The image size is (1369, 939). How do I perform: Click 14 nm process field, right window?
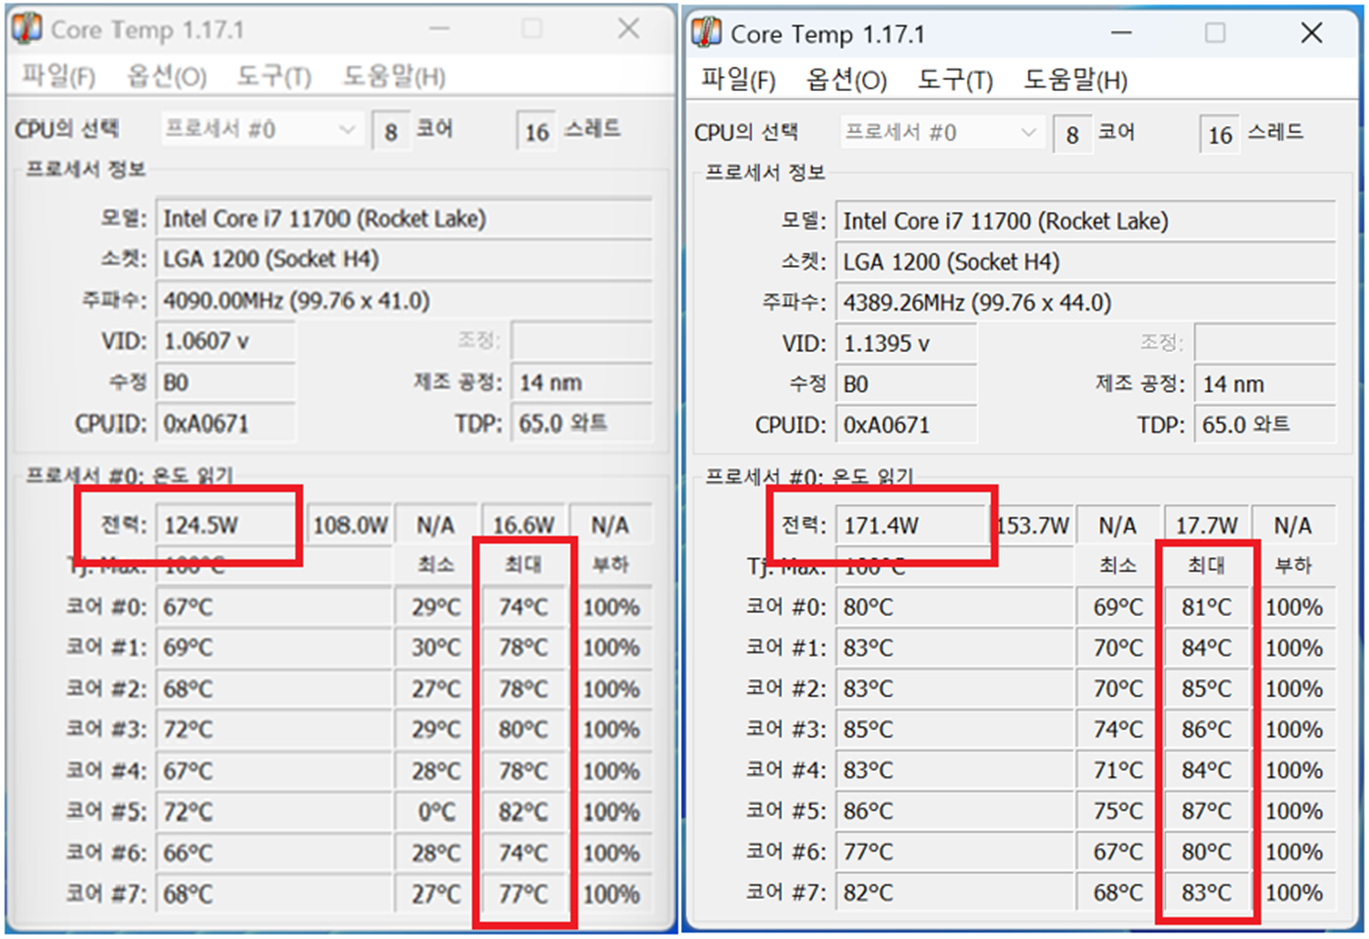pos(1265,384)
